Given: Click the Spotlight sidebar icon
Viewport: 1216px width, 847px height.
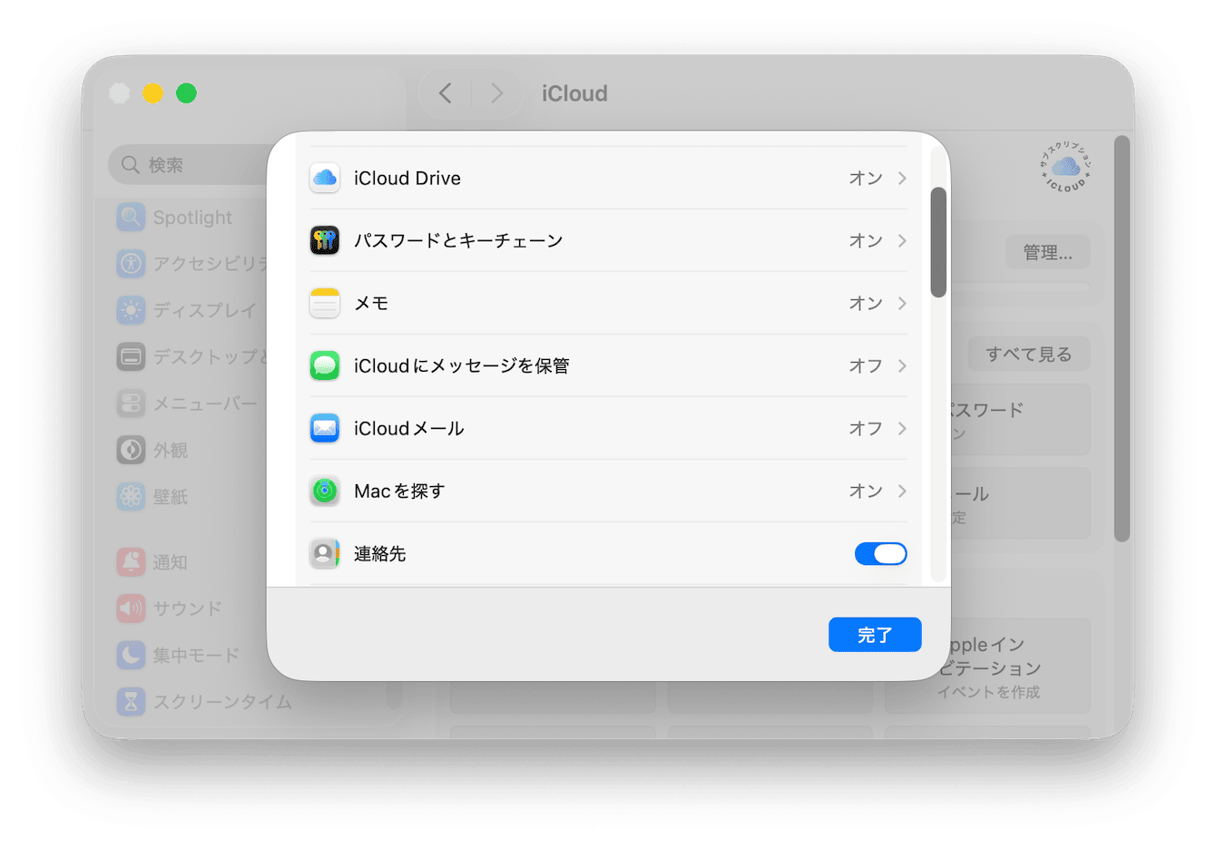Looking at the screenshot, I should tap(131, 217).
